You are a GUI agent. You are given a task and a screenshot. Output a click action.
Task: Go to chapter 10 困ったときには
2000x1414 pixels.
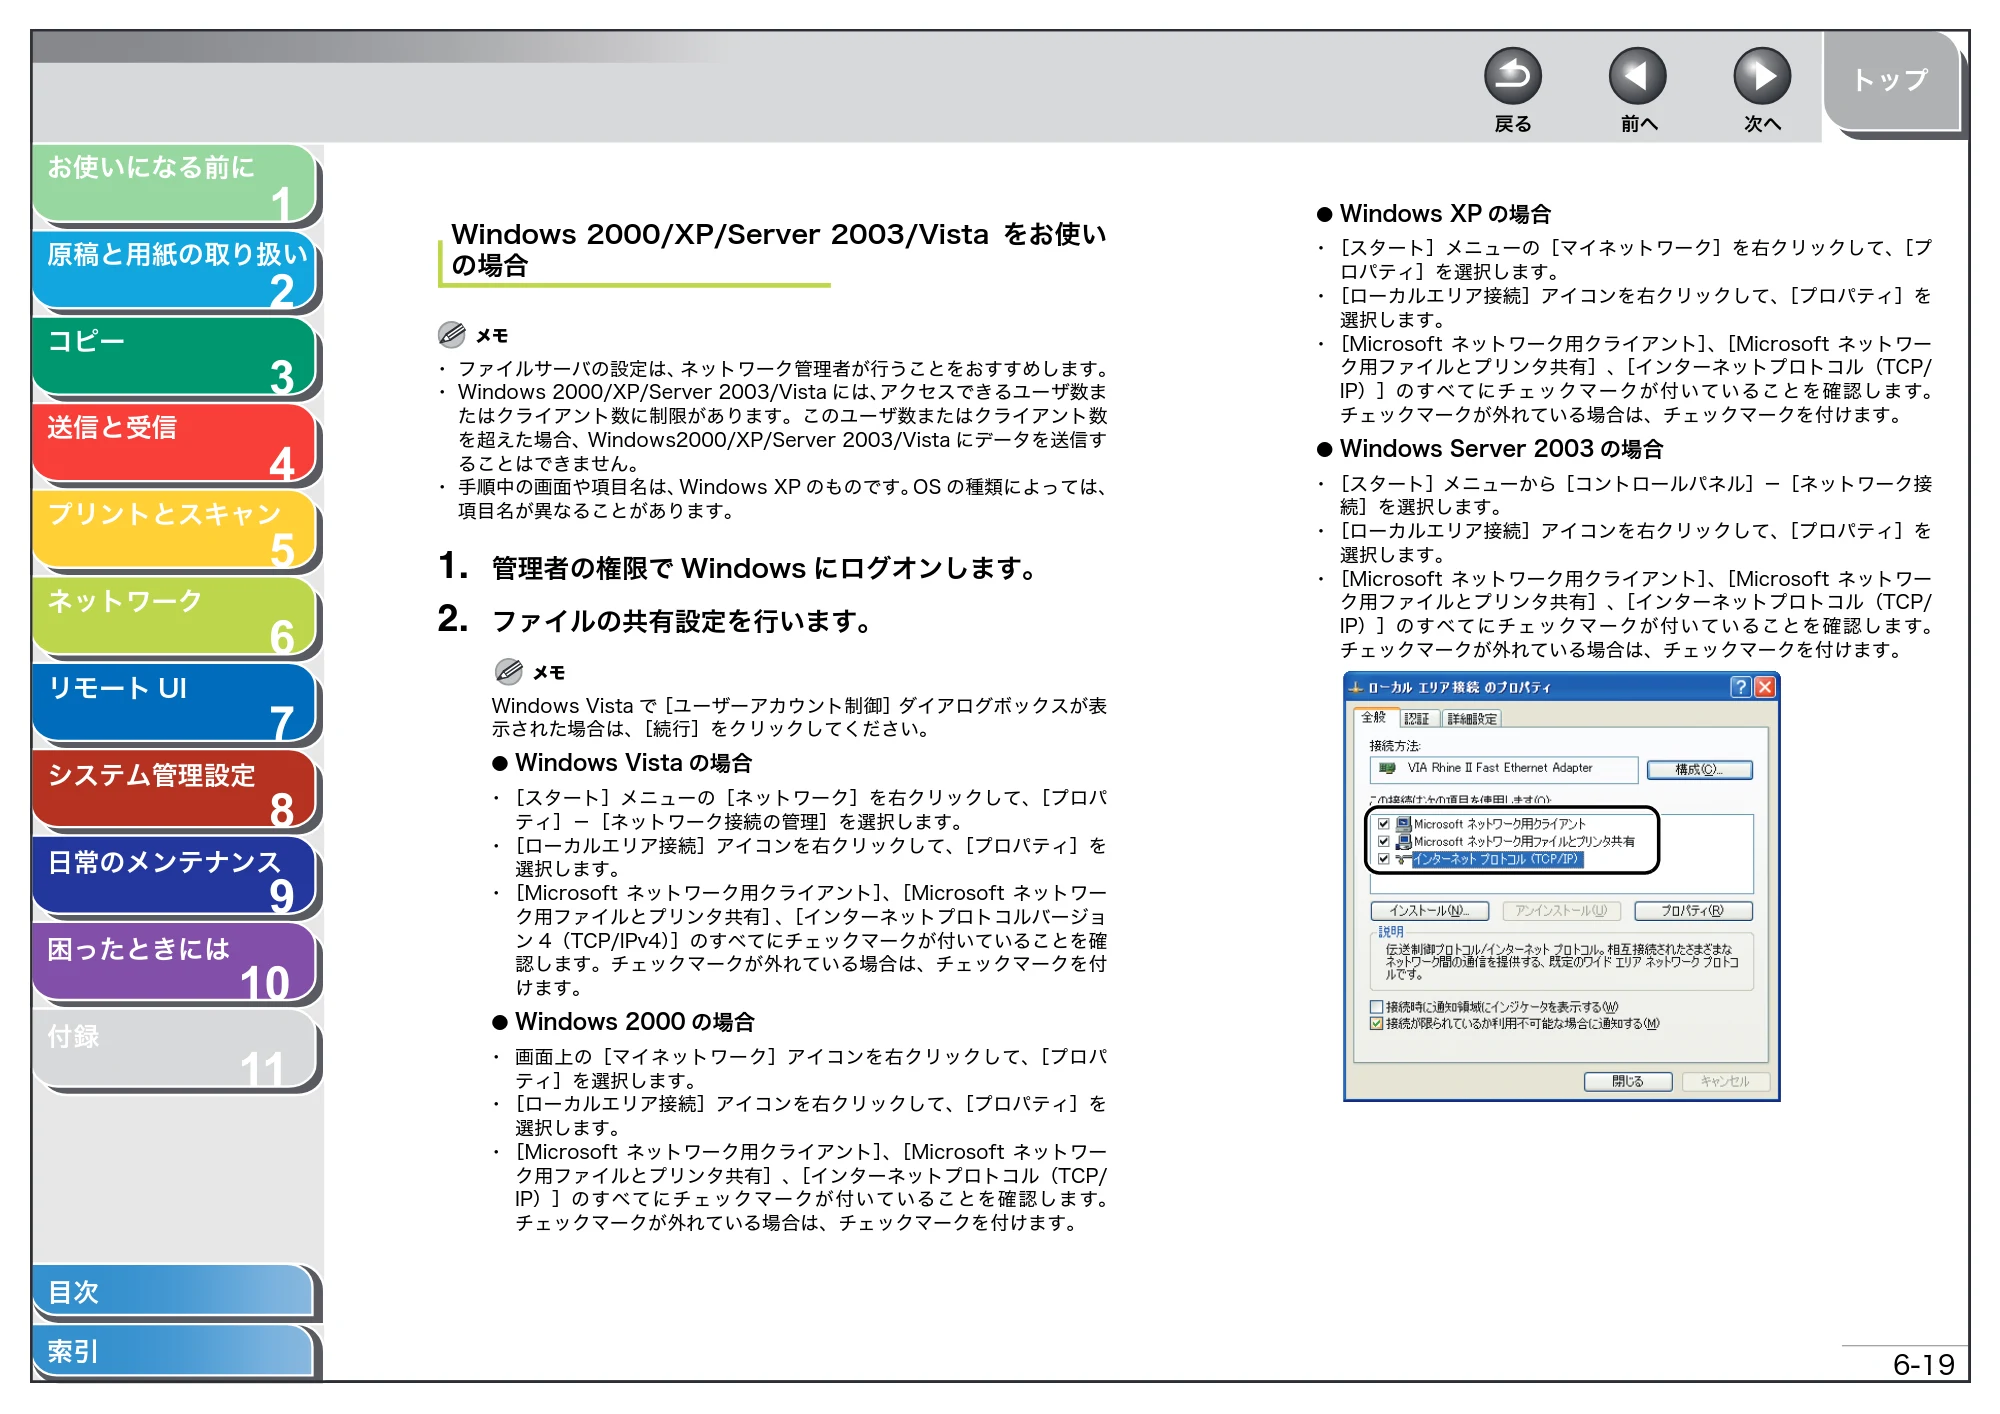(175, 964)
